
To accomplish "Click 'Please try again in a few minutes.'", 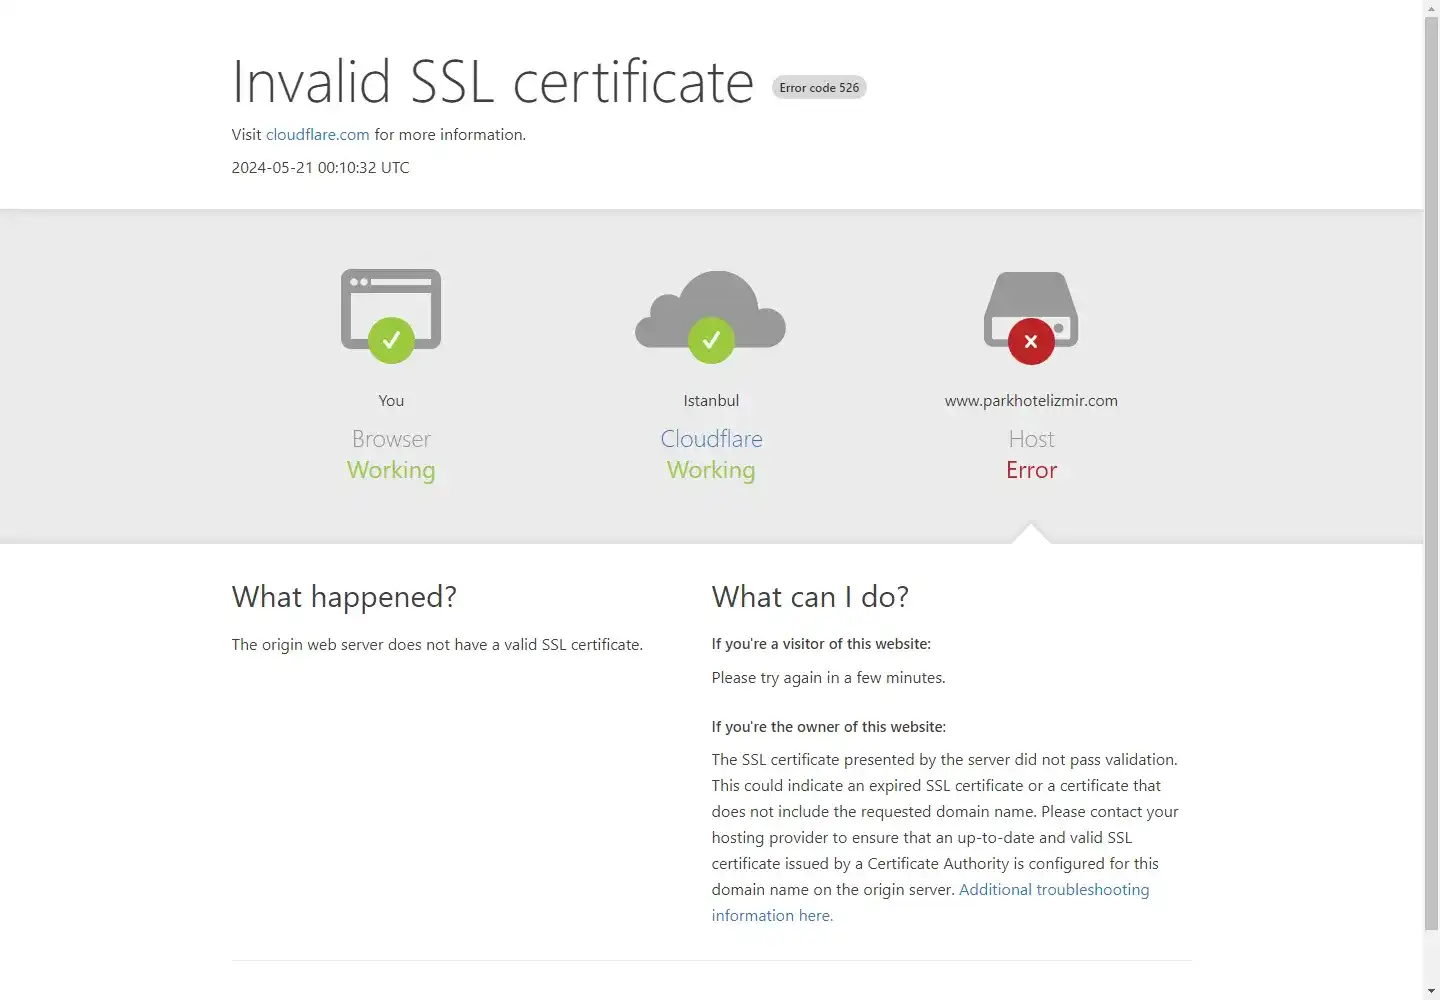I will pos(828,678).
